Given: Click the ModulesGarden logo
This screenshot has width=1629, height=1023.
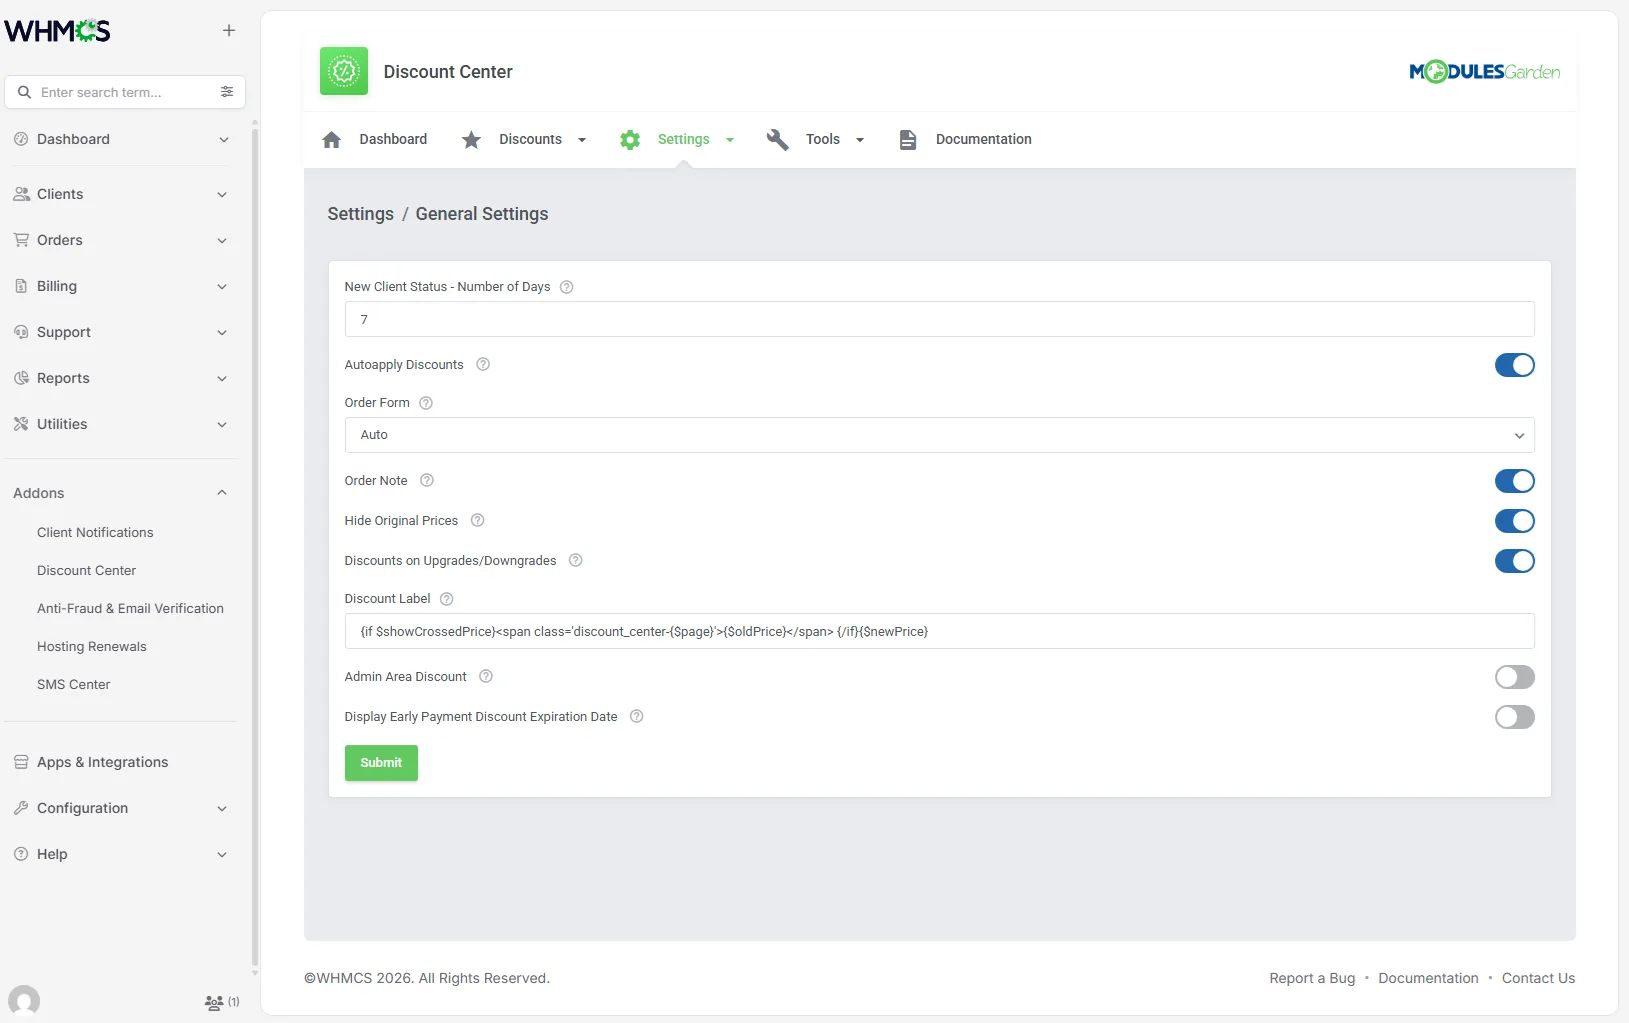Looking at the screenshot, I should [1485, 72].
